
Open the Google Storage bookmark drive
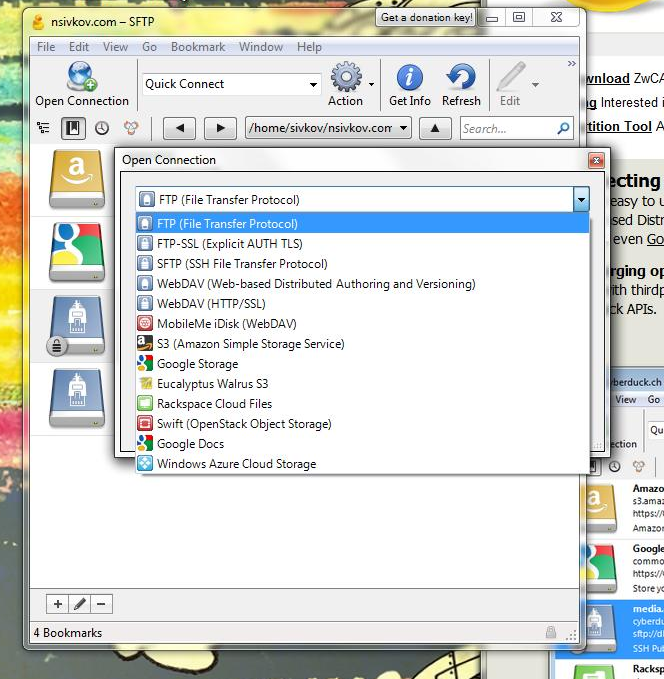(x=77, y=252)
